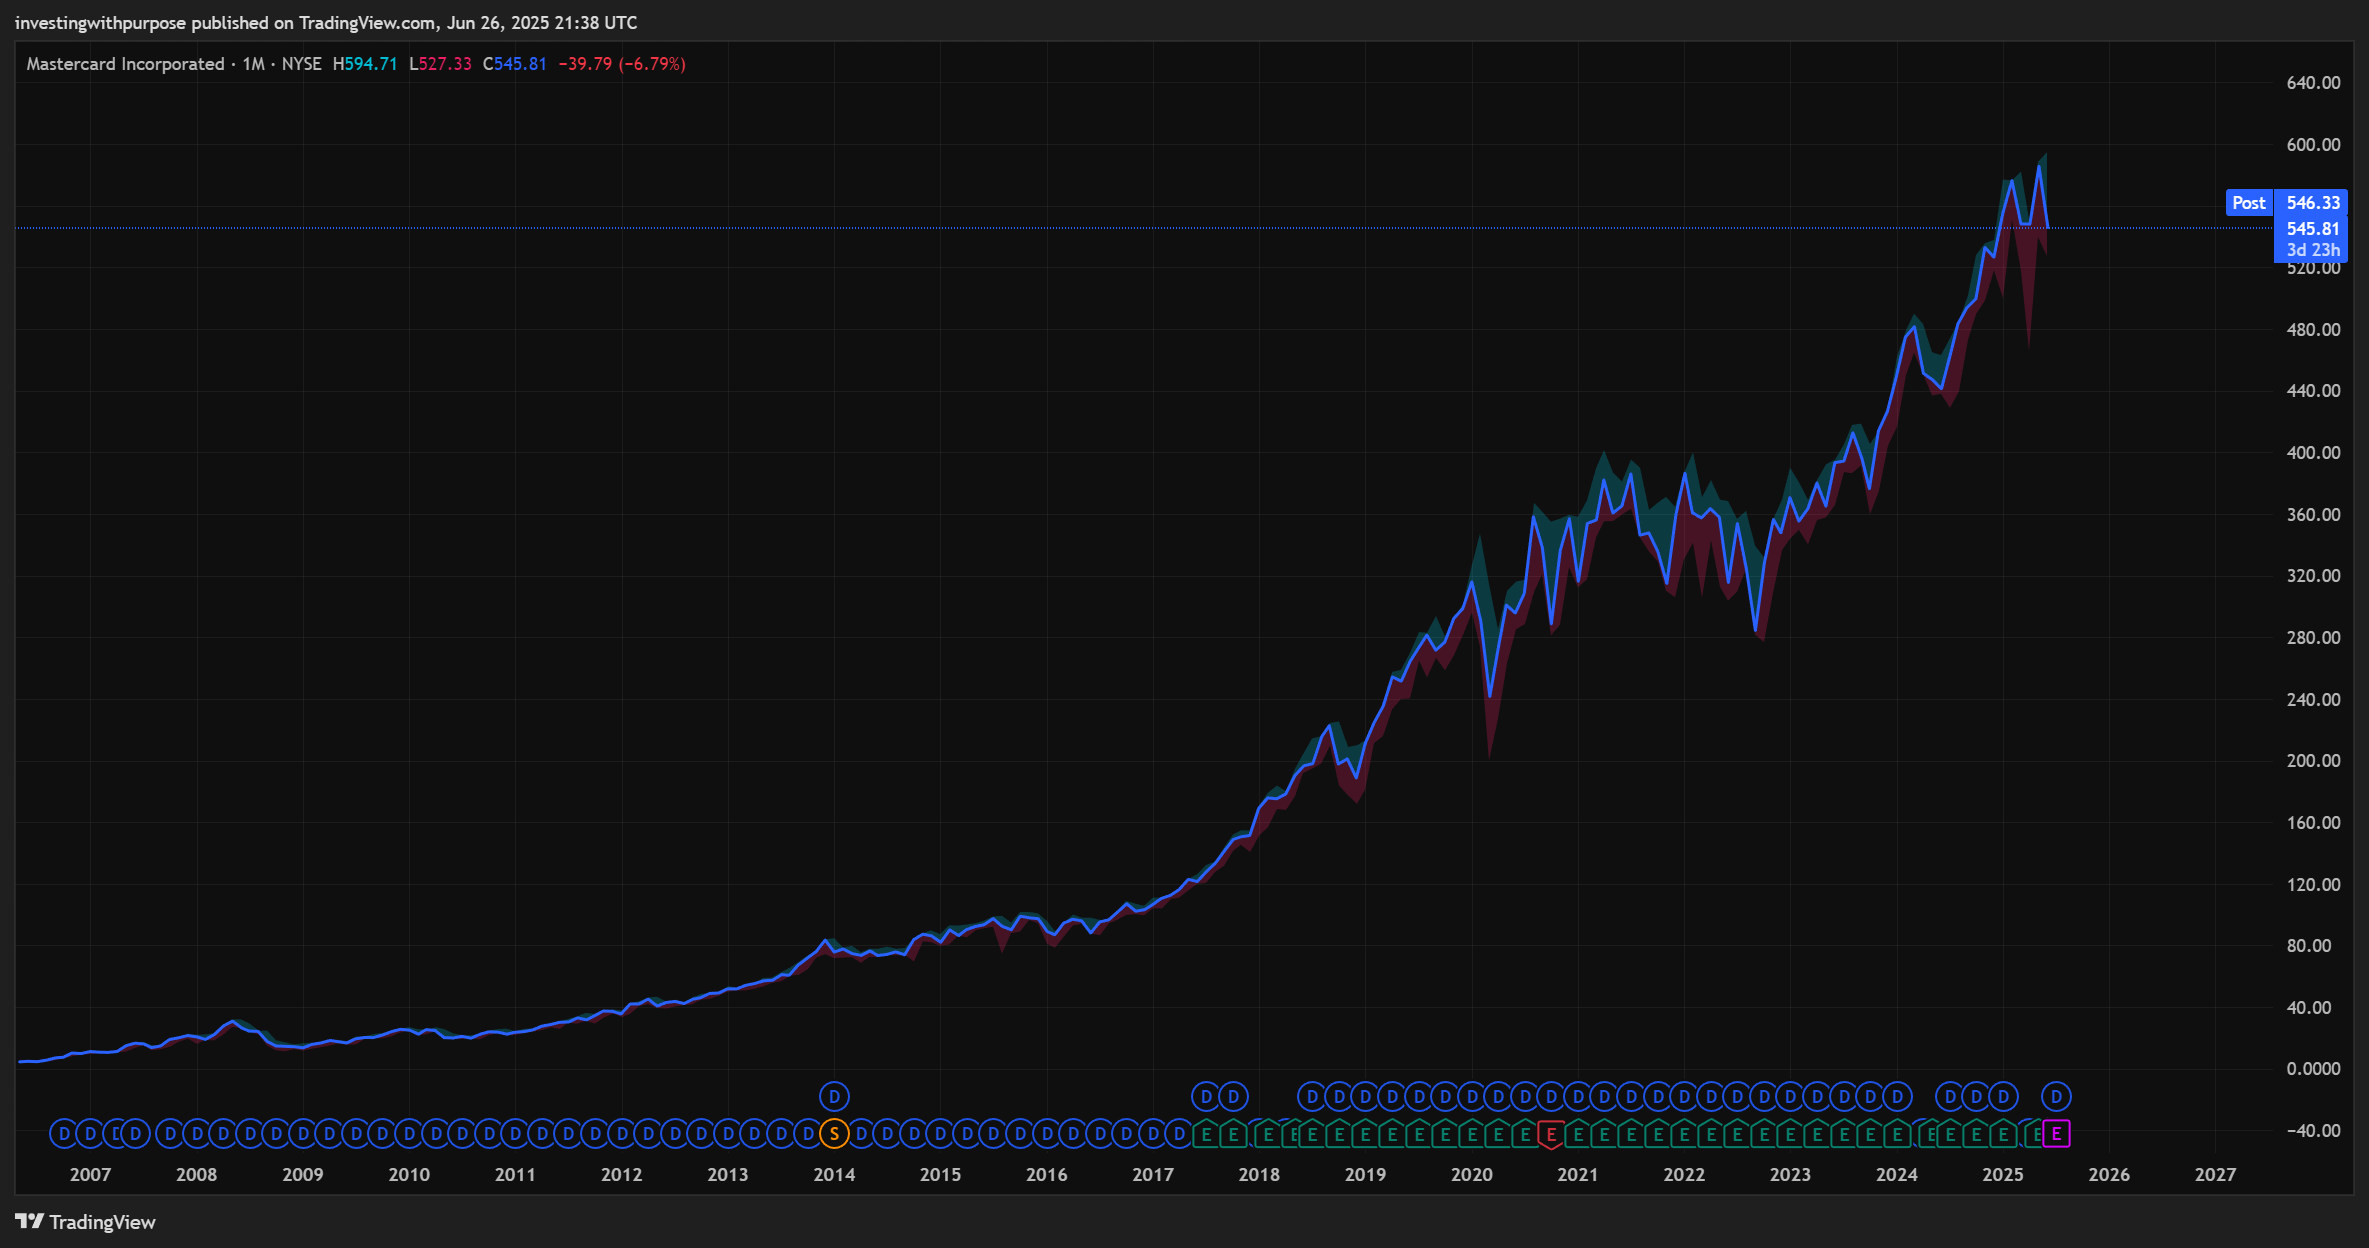This screenshot has width=2369, height=1248.
Task: Click the TradingView logo at bottom left
Action: coord(86,1222)
